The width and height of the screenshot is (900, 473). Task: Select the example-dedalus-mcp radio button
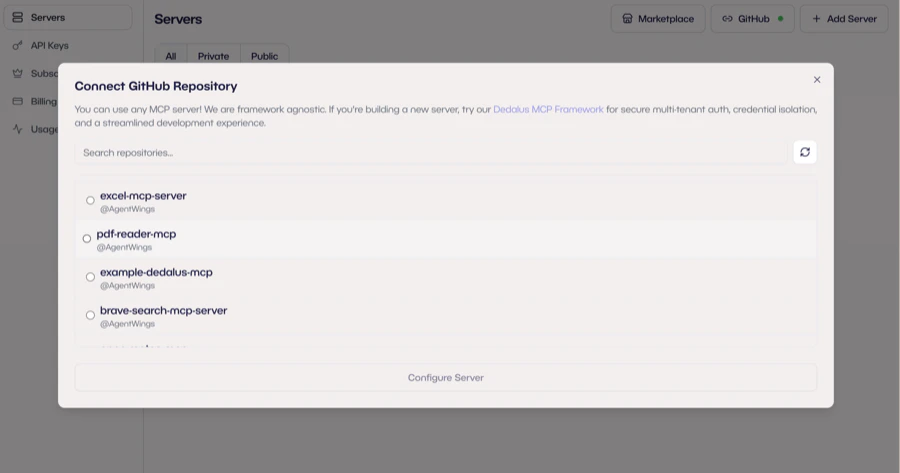click(90, 277)
